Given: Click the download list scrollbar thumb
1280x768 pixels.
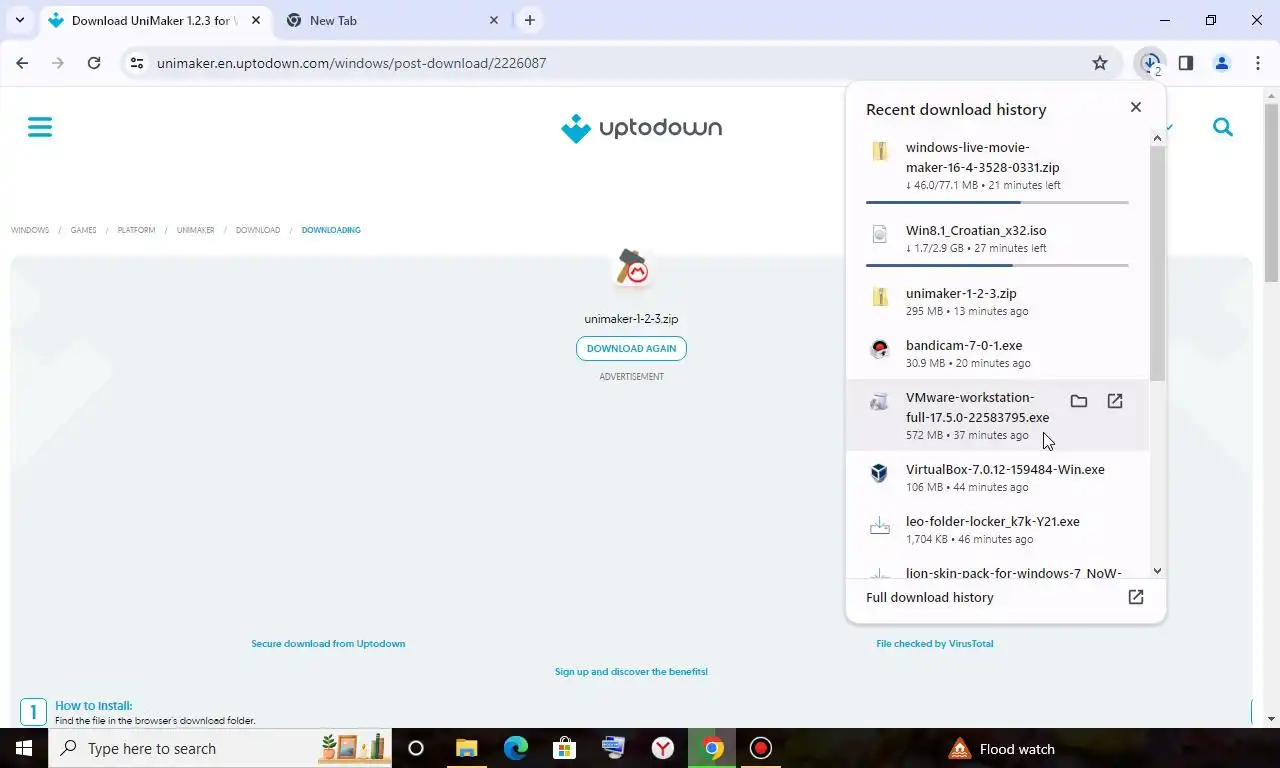Looking at the screenshot, I should [x=1157, y=264].
